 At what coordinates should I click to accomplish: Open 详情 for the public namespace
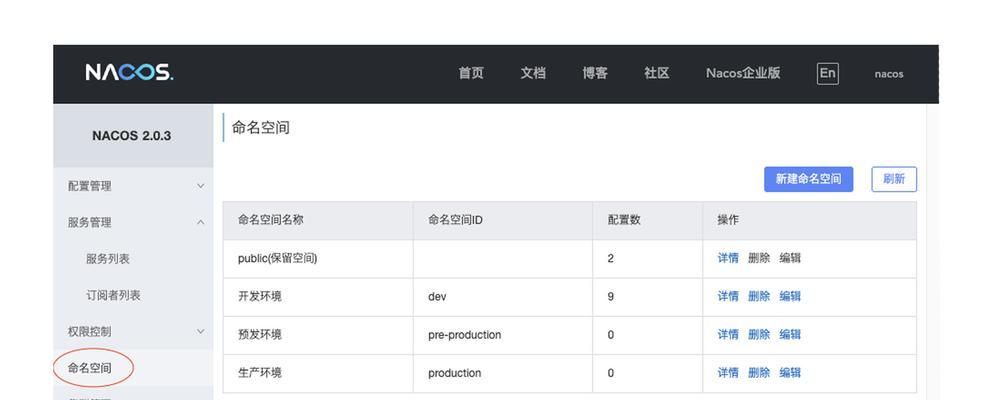click(728, 258)
